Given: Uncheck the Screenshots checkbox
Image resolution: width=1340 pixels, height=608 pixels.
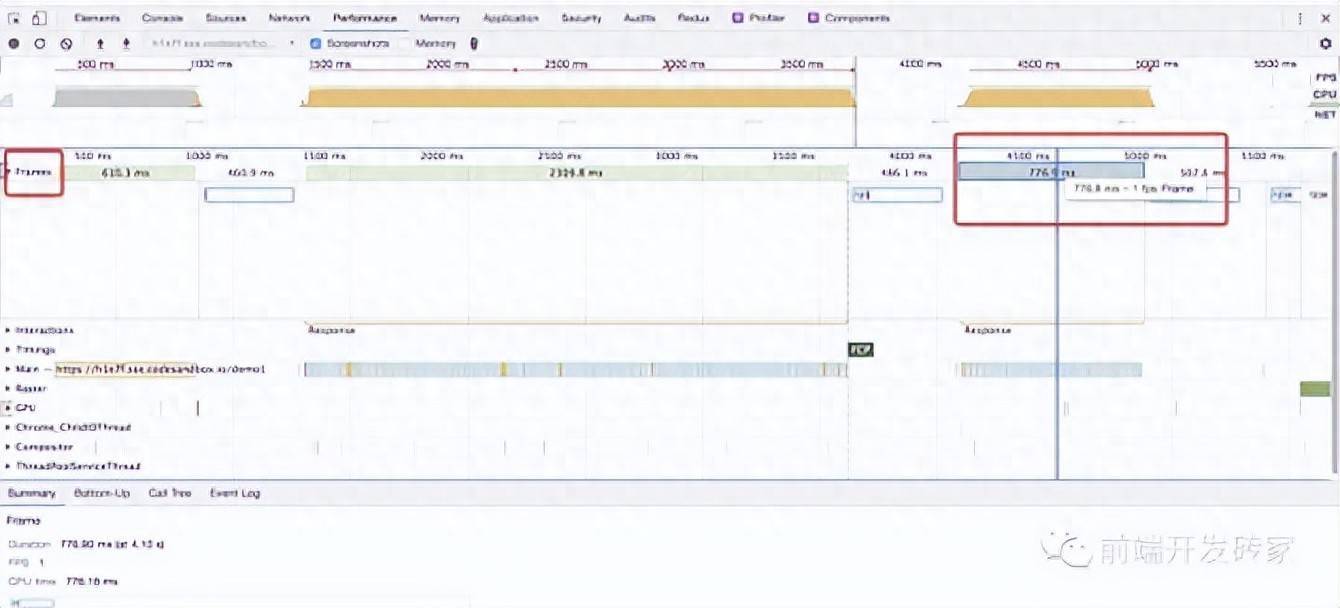Looking at the screenshot, I should coord(316,44).
